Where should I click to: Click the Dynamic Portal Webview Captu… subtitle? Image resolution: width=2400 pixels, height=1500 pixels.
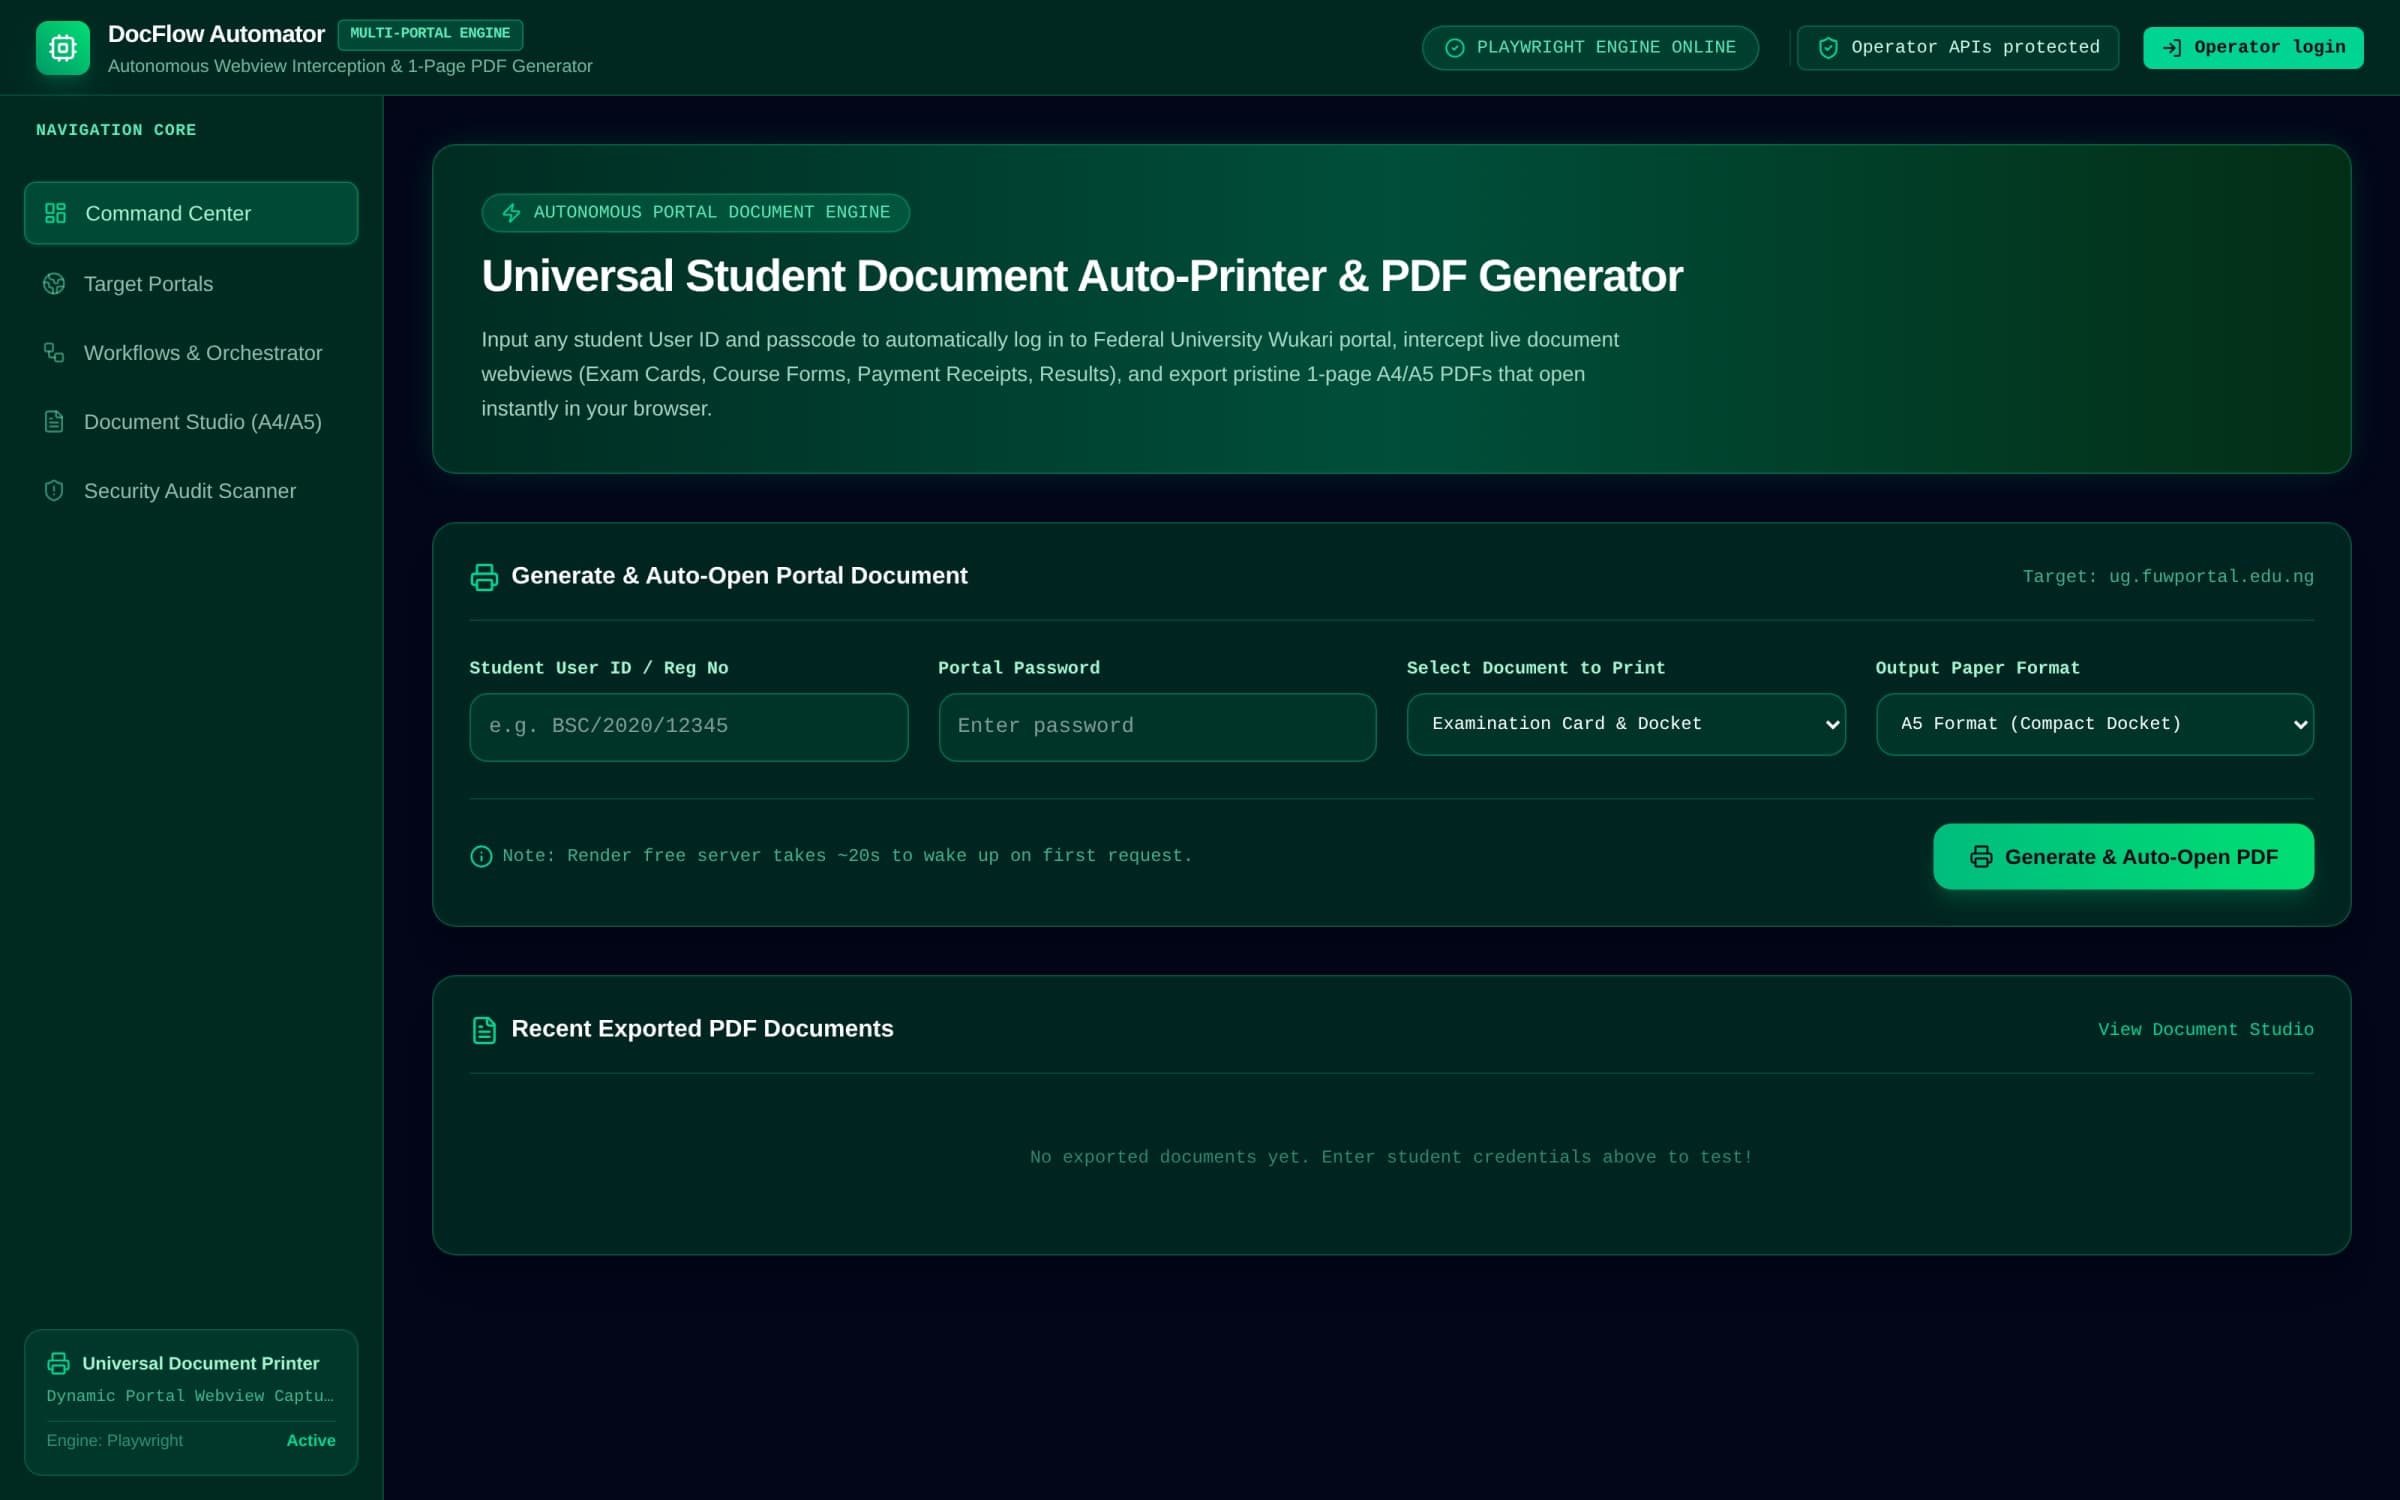(x=190, y=1396)
